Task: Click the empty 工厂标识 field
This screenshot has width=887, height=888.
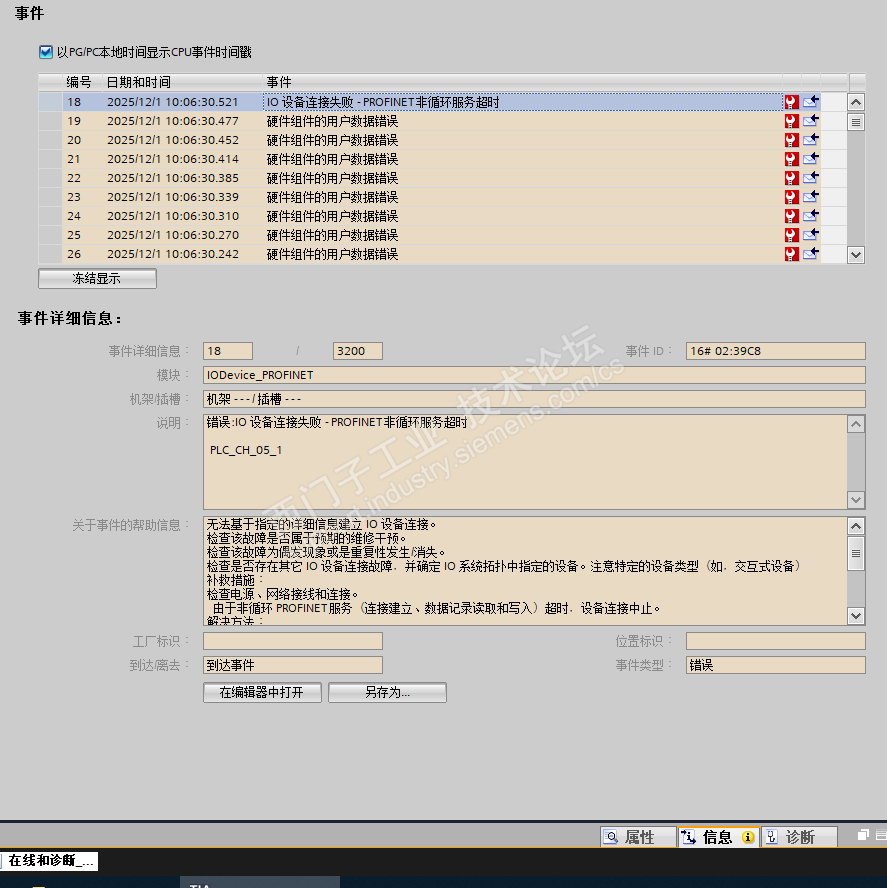Action: tap(293, 641)
